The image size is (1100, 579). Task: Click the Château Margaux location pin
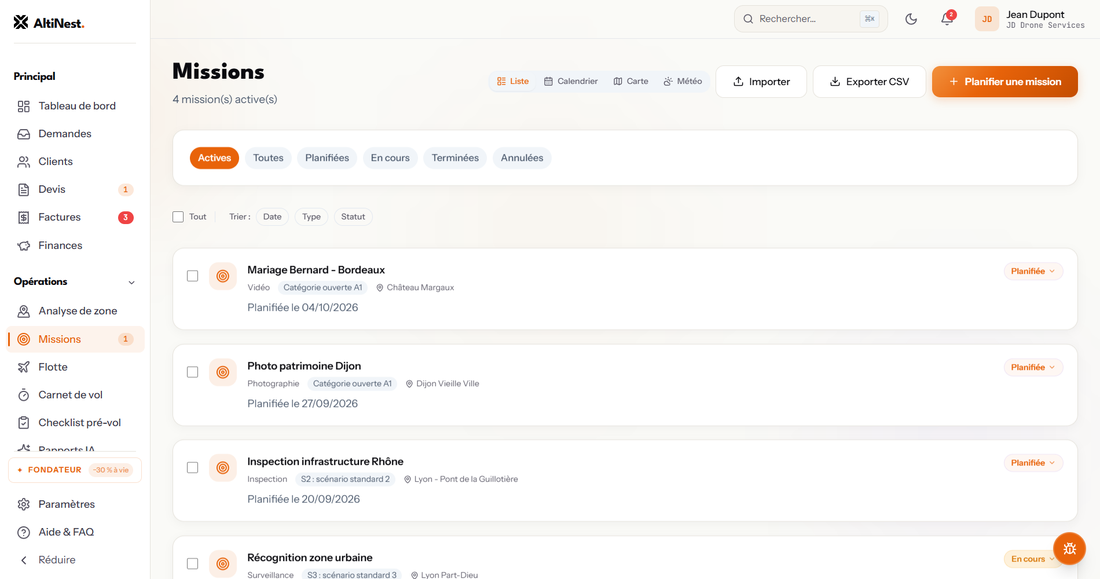point(380,288)
